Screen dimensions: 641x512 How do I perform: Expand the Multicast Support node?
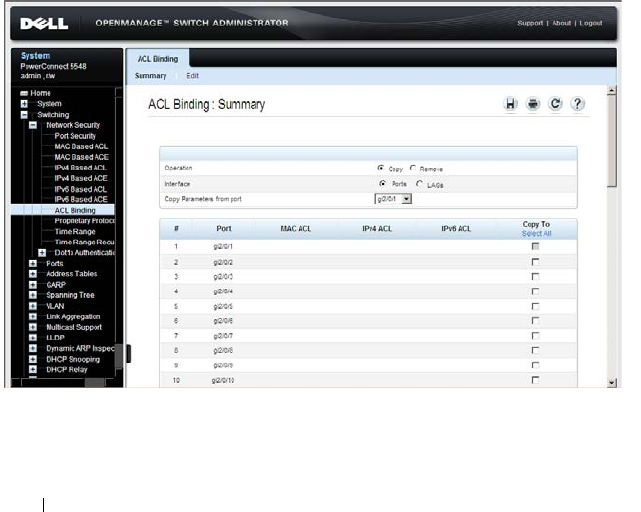(33, 327)
